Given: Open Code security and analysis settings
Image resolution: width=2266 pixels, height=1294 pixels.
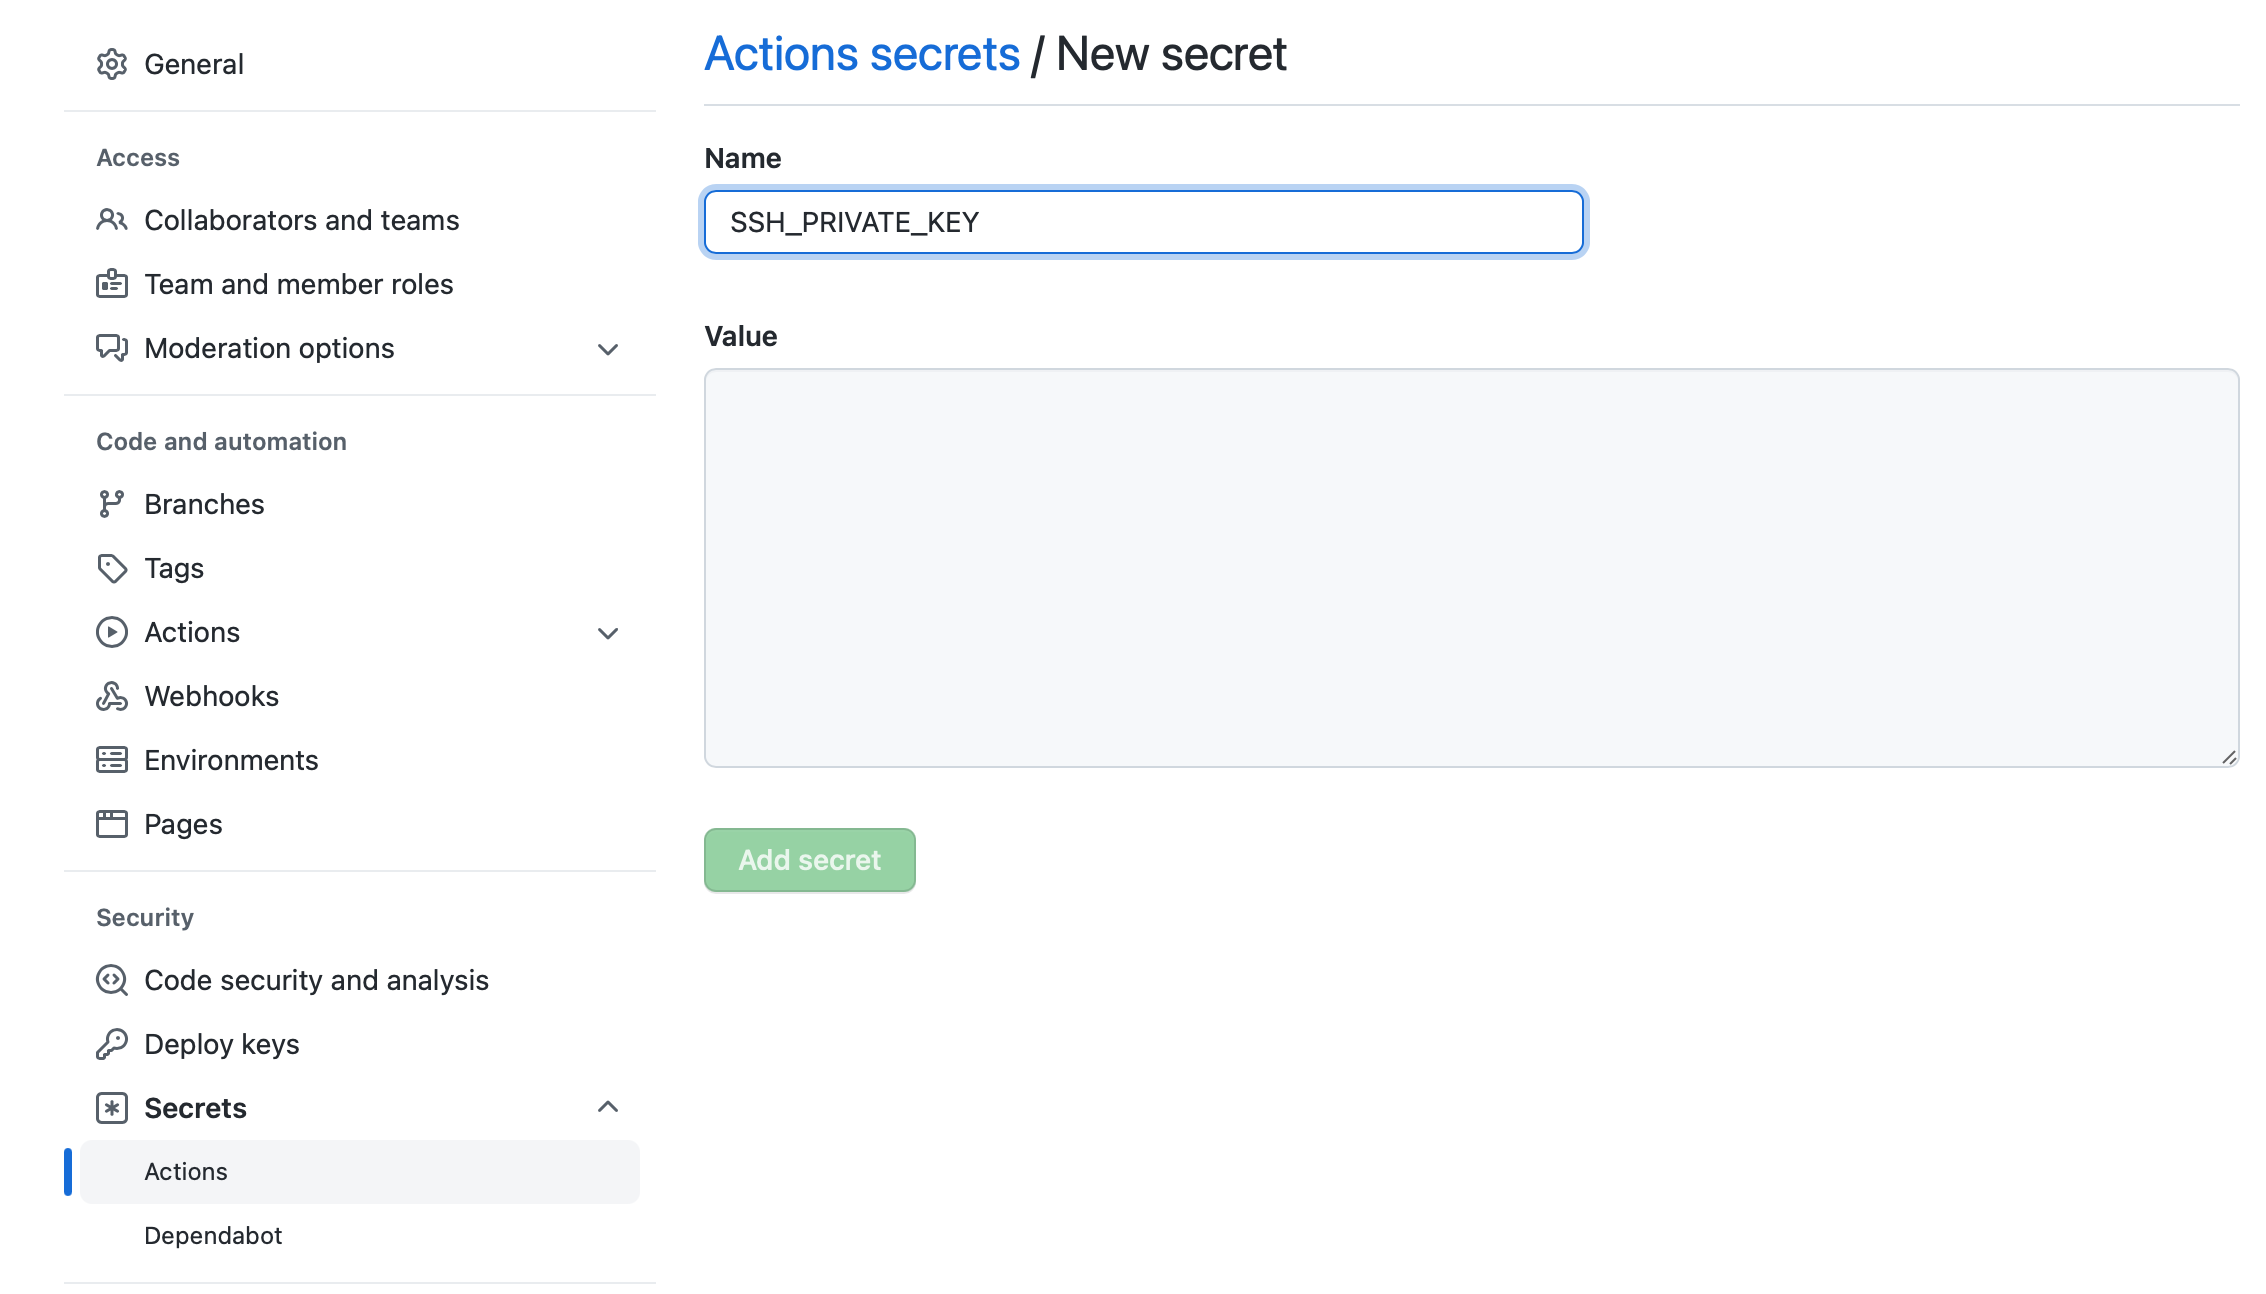Looking at the screenshot, I should coord(316,979).
